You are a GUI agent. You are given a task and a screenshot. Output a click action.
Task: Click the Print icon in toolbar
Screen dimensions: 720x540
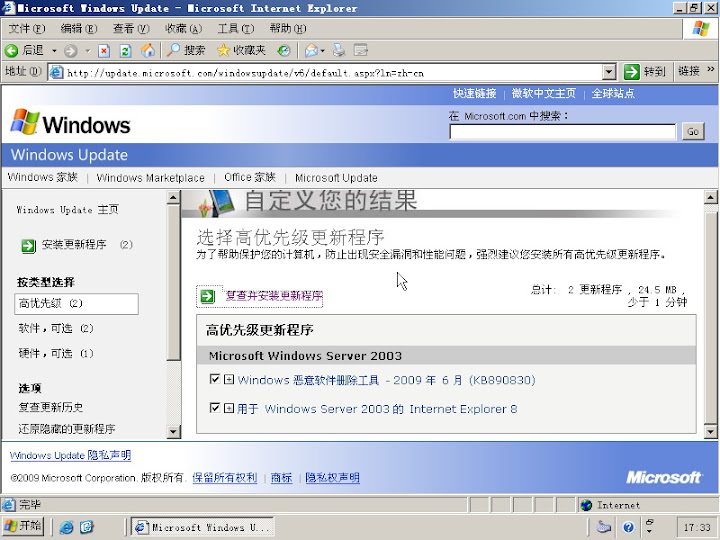tap(339, 50)
